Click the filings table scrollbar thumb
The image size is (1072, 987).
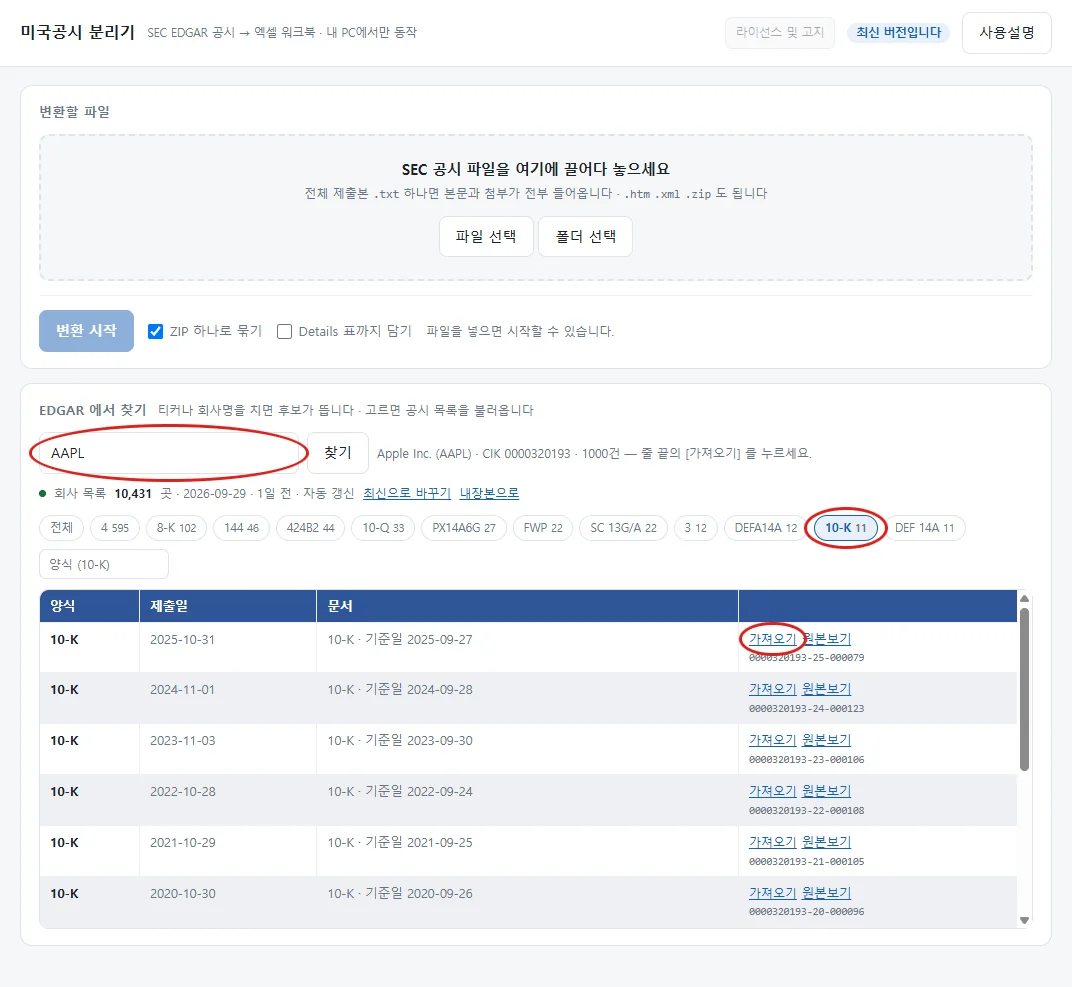1024,689
